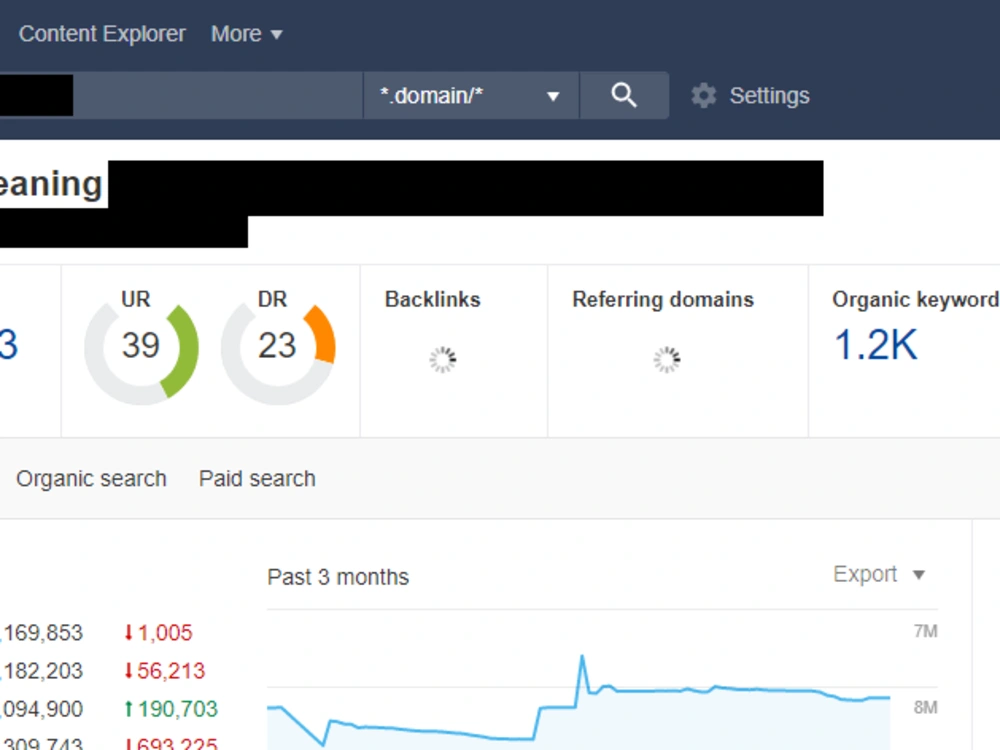1000x750 pixels.
Task: Click the 1,005 decrease value
Action: click(158, 633)
